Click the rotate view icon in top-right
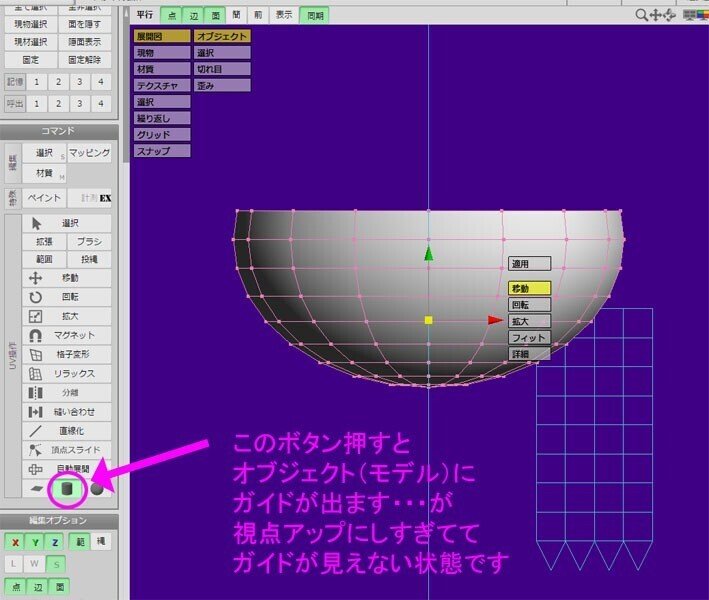Screen dimensions: 709x600 point(669,15)
